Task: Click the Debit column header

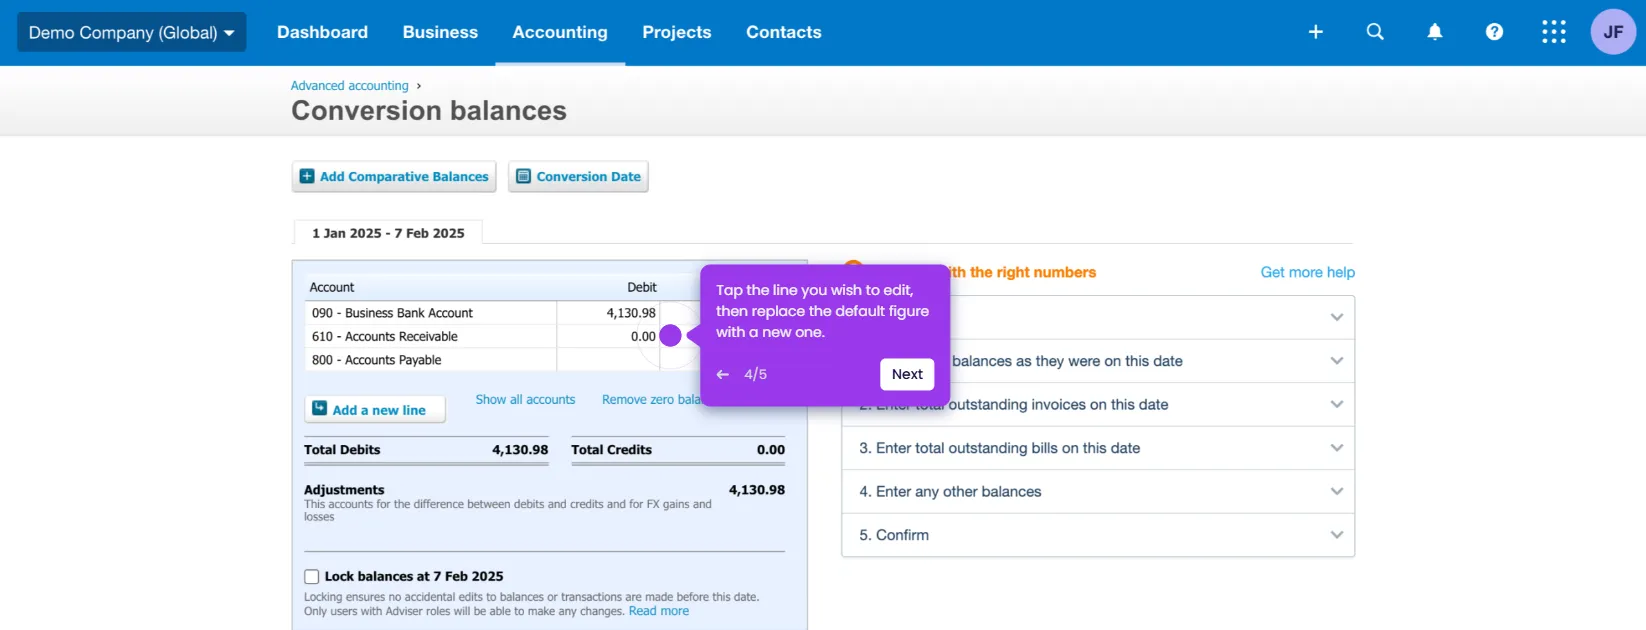Action: pyautogui.click(x=642, y=287)
